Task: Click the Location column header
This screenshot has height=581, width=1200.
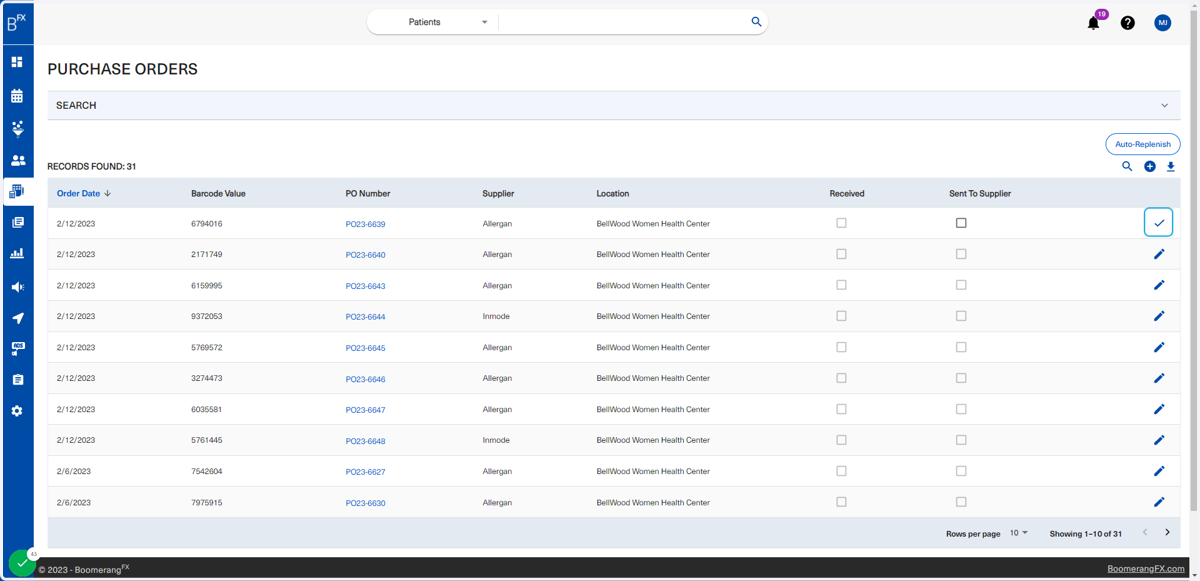Action: click(613, 193)
